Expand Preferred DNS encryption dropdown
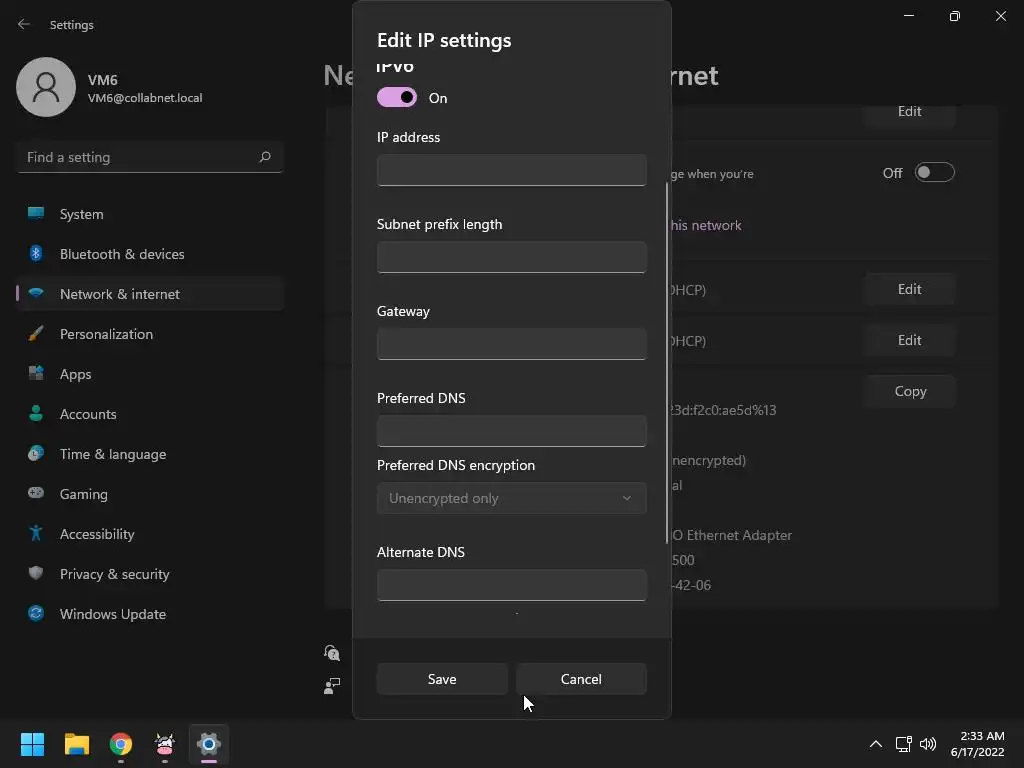The width and height of the screenshot is (1024, 768). click(511, 498)
